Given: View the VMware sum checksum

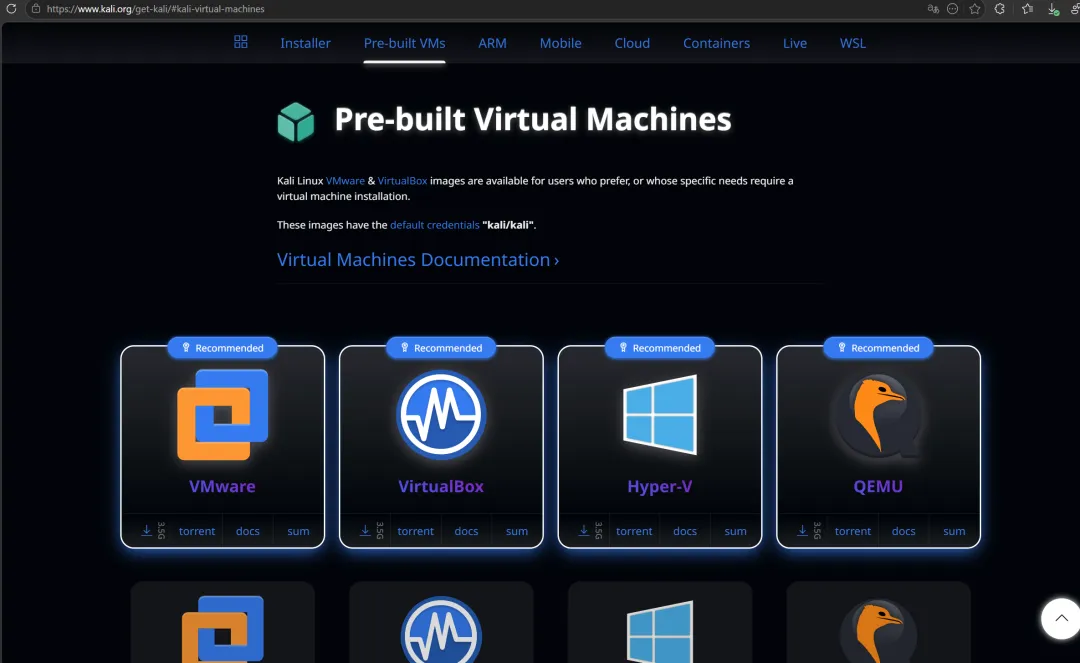Looking at the screenshot, I should coord(298,531).
